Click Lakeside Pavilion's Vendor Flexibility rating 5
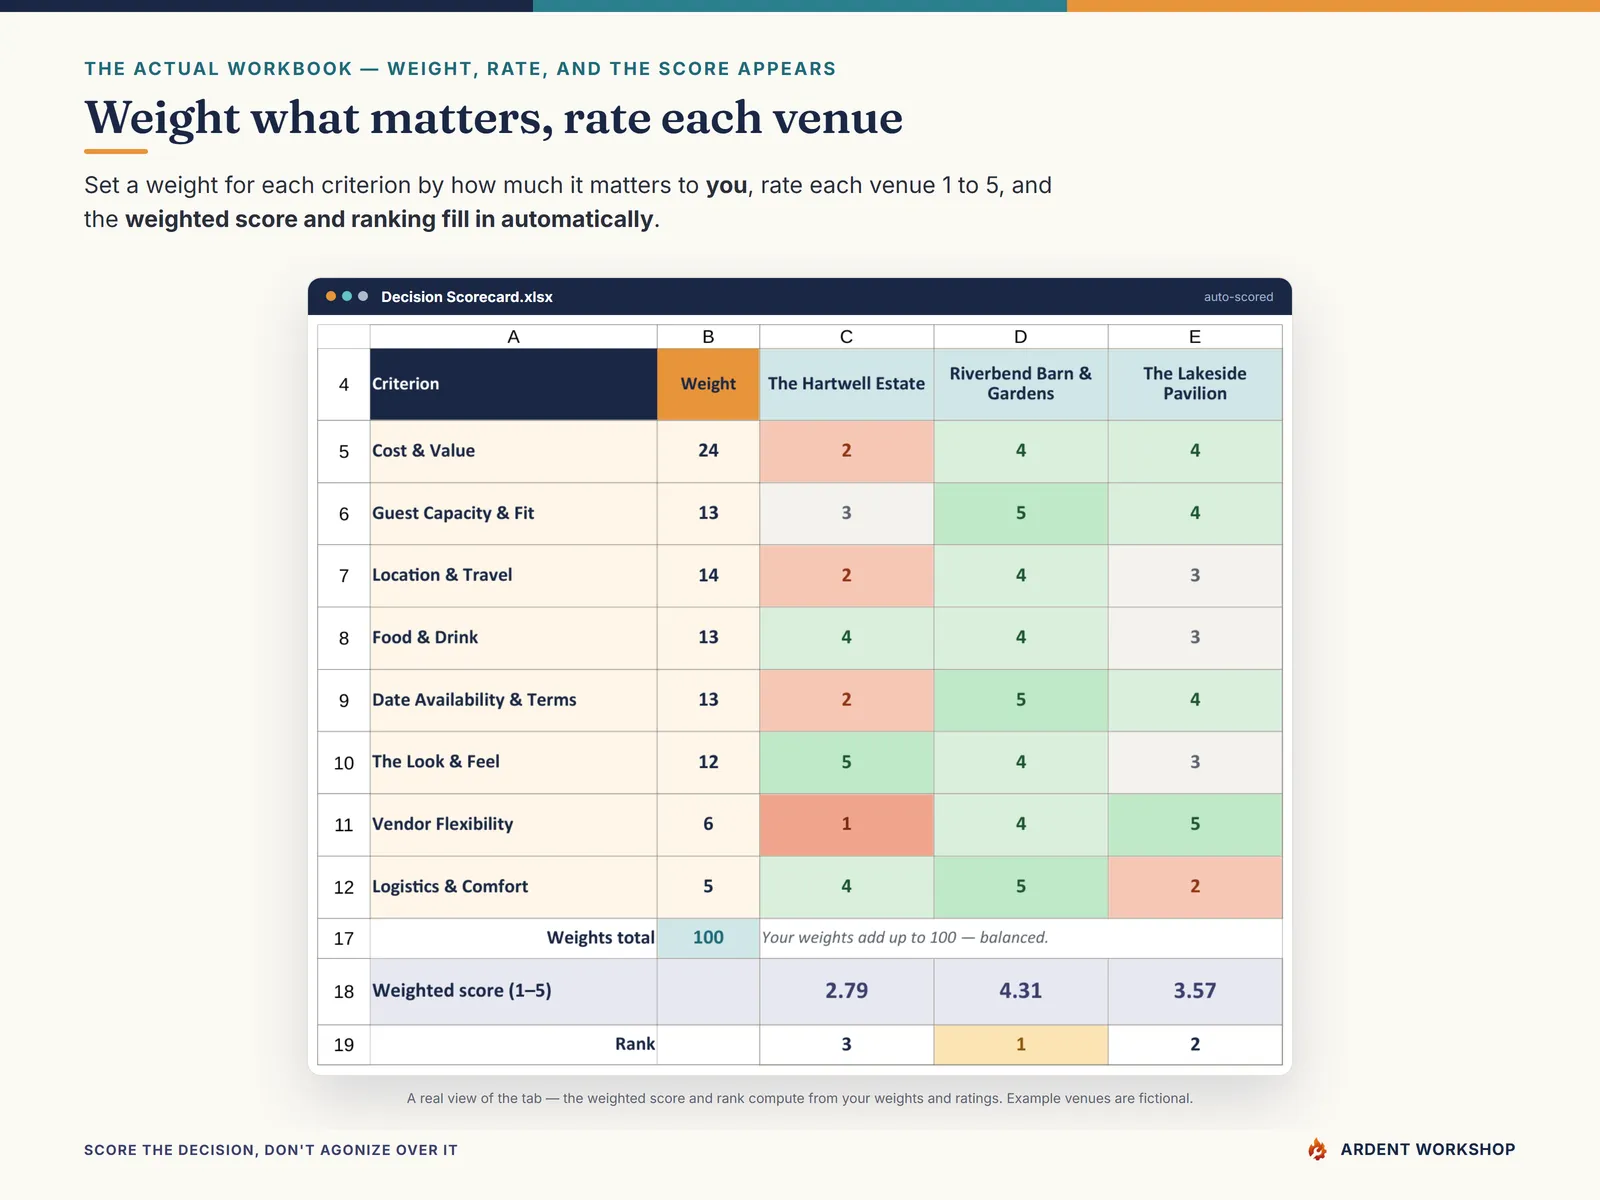Viewport: 1600px width, 1200px height. coord(1195,824)
